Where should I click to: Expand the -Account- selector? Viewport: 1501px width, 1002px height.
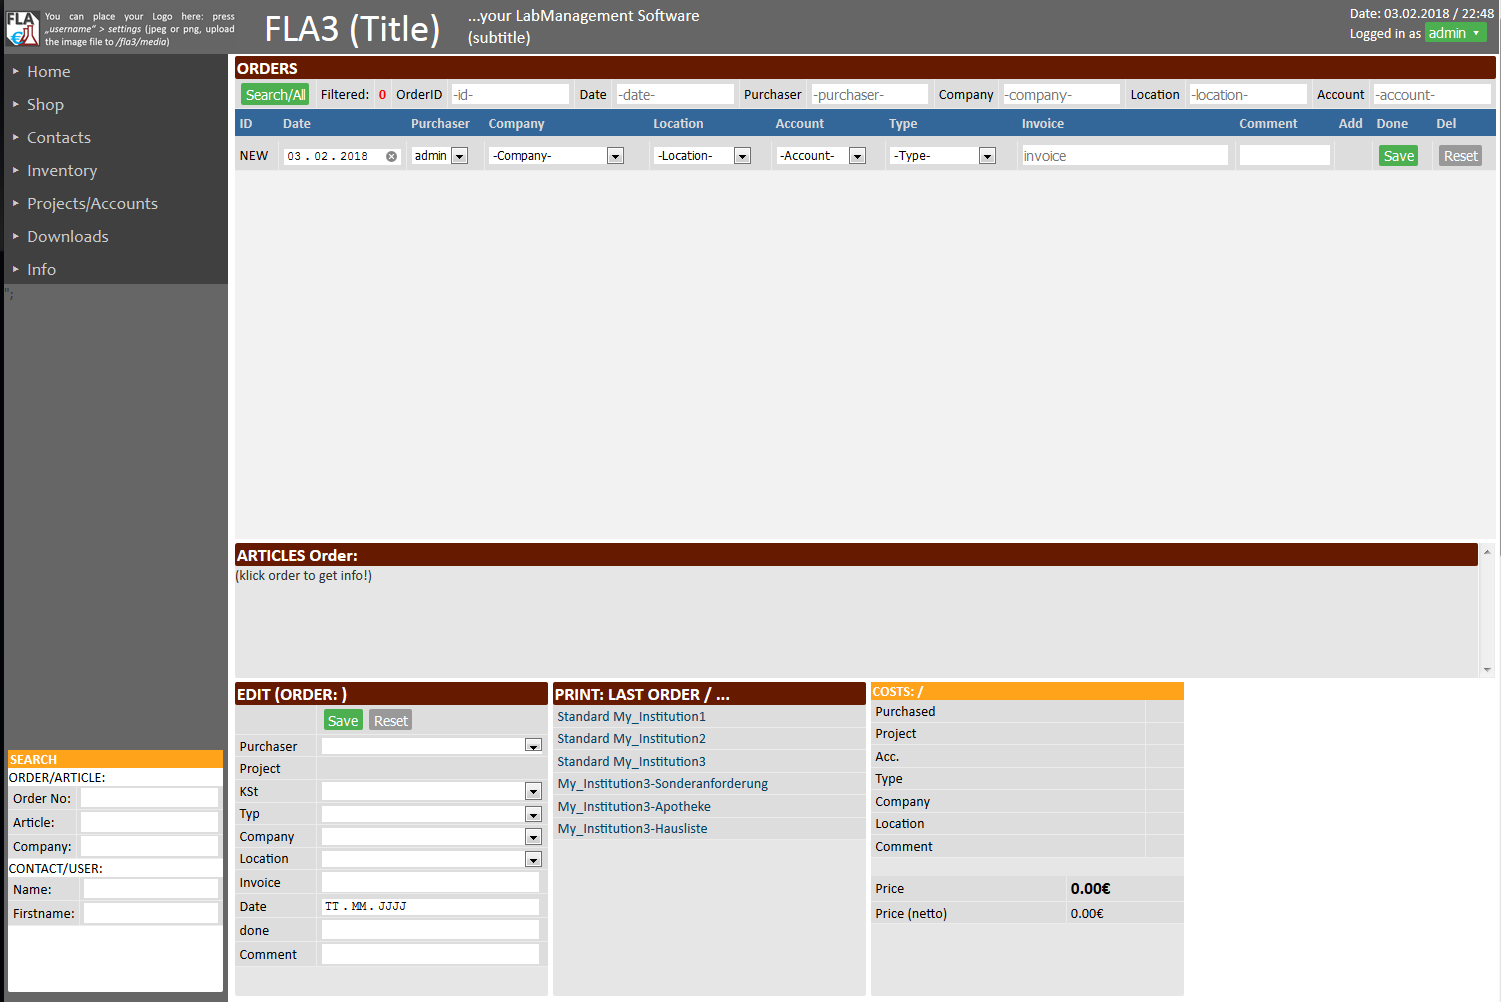[x=857, y=155]
